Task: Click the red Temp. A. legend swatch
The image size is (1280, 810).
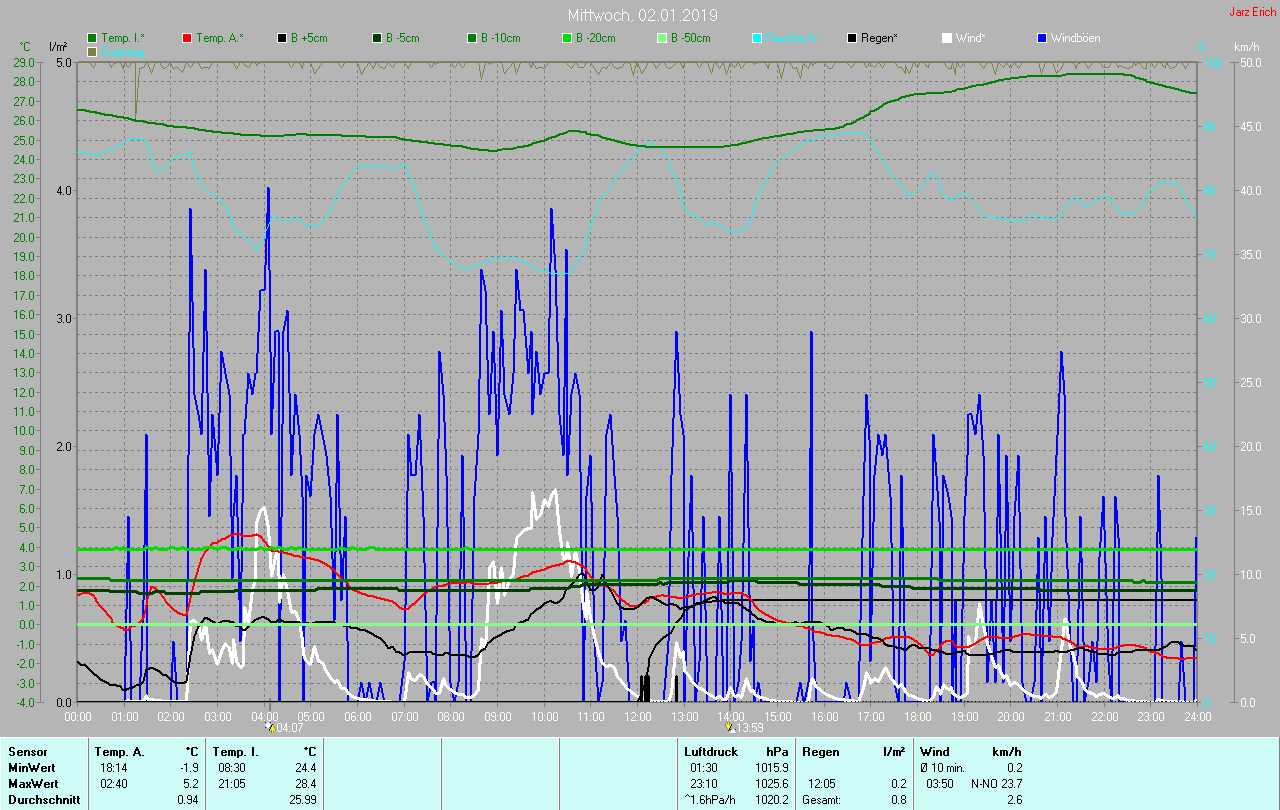Action: click(x=187, y=38)
